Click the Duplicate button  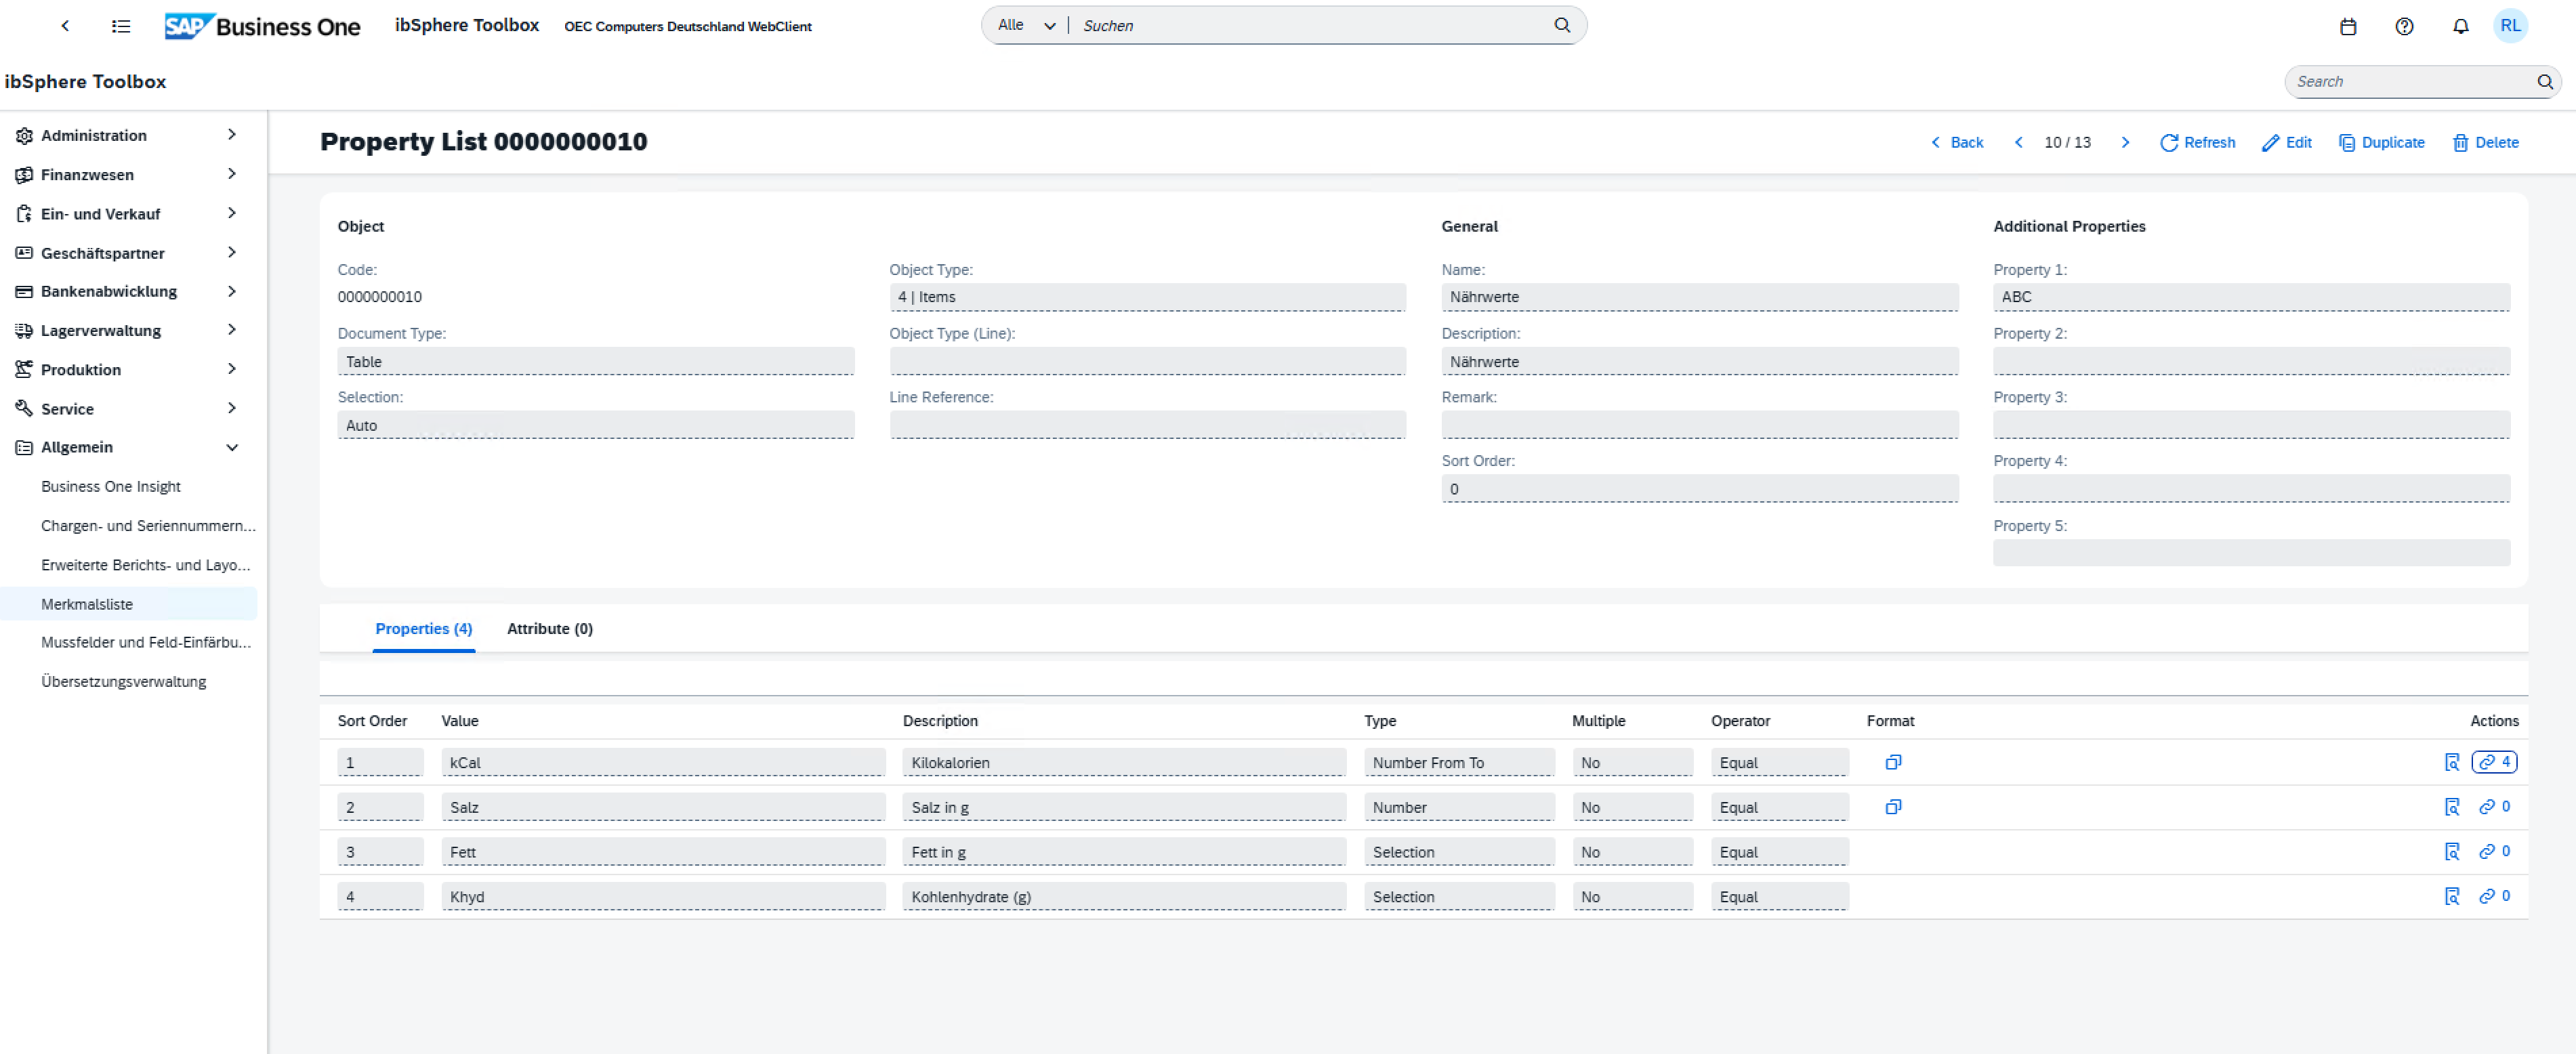[x=2381, y=142]
